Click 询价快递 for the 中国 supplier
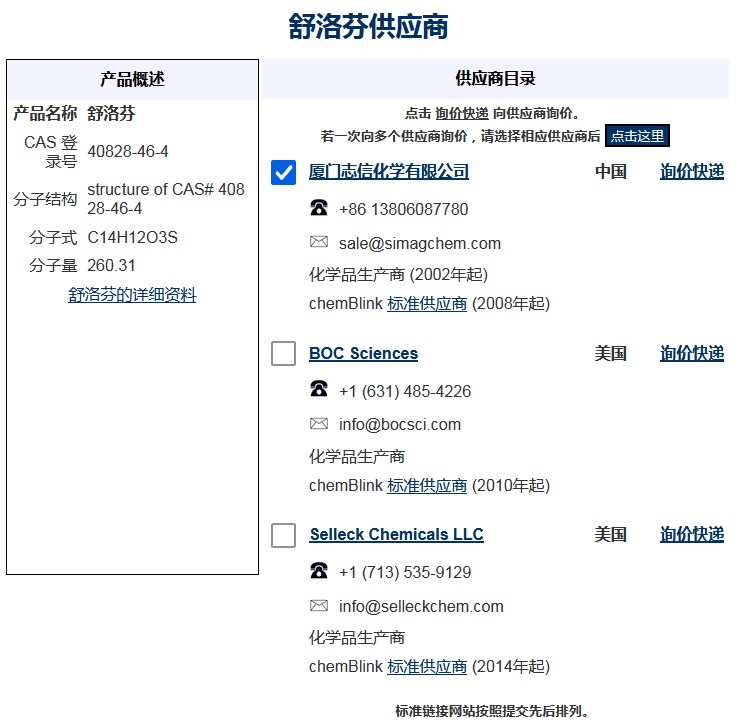This screenshot has width=736, height=725. pos(691,172)
